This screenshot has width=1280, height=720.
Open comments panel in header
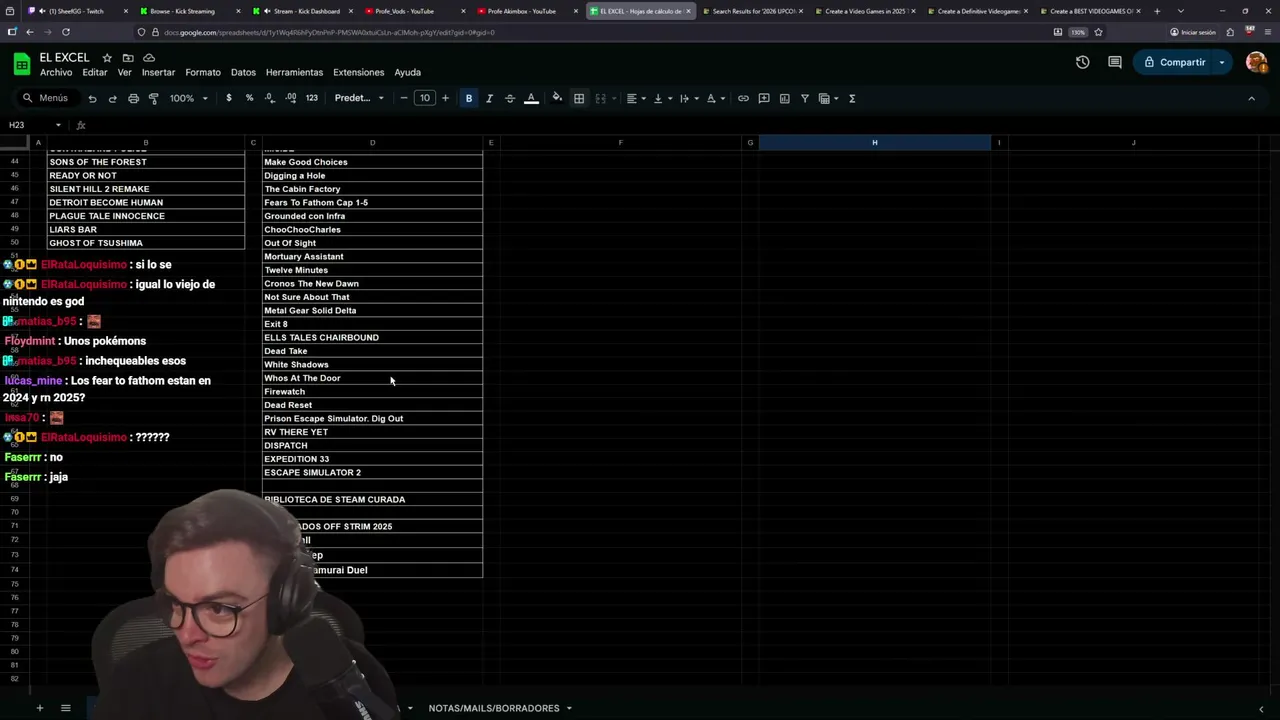click(1115, 62)
